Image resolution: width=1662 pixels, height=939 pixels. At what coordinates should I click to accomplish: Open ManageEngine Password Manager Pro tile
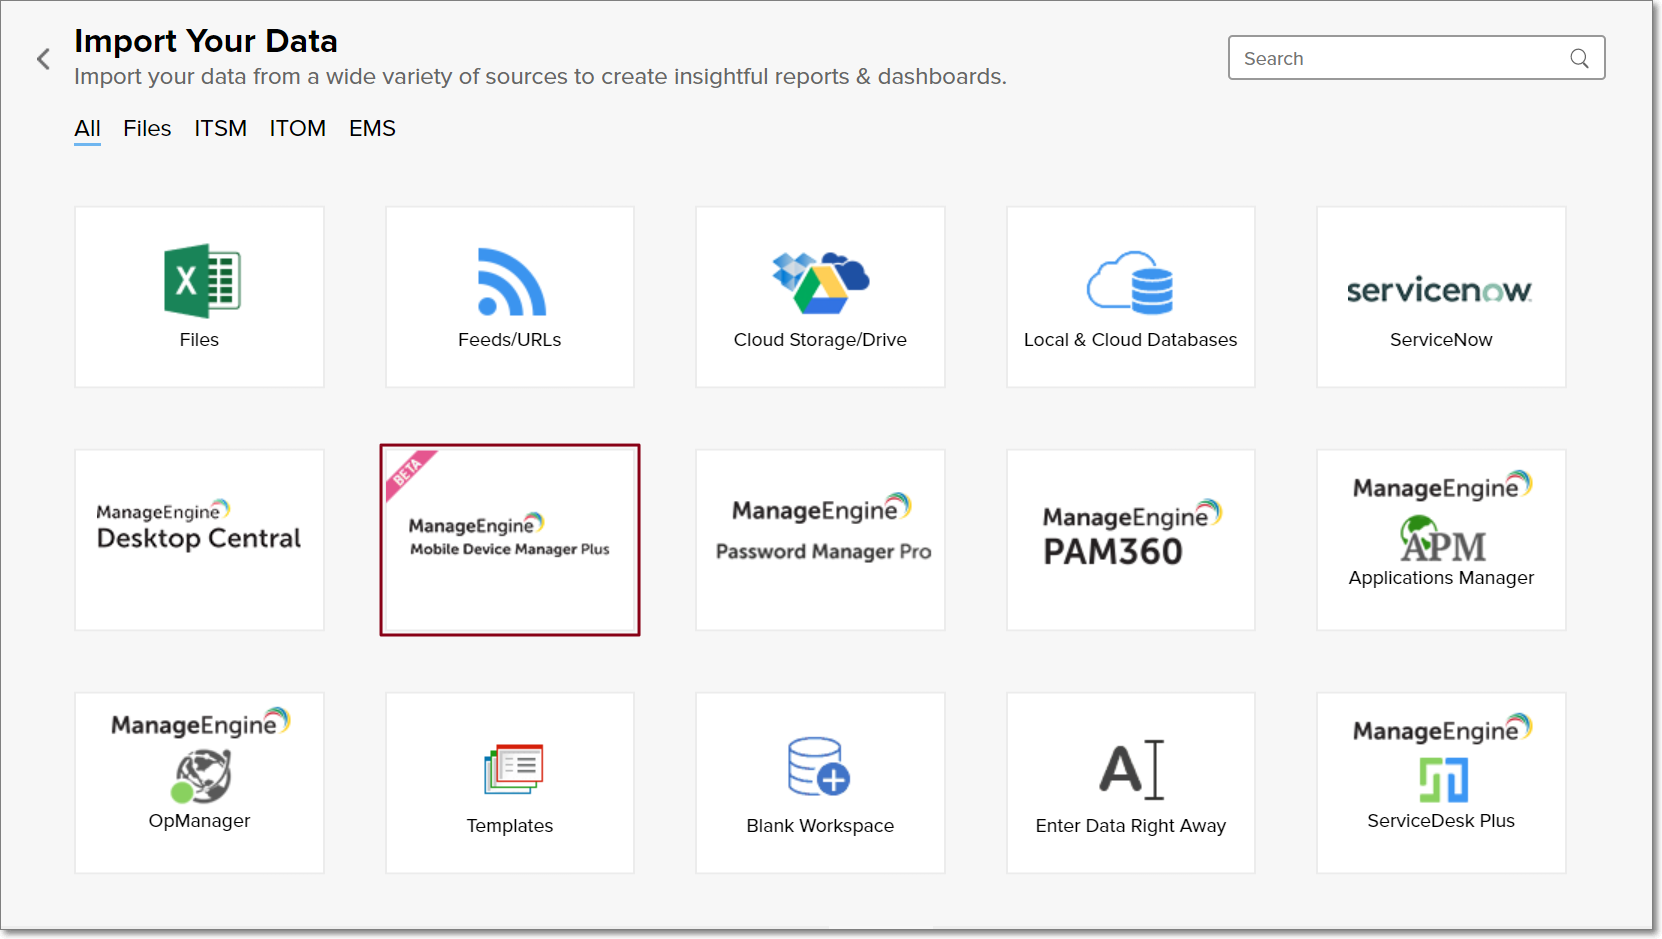[820, 540]
